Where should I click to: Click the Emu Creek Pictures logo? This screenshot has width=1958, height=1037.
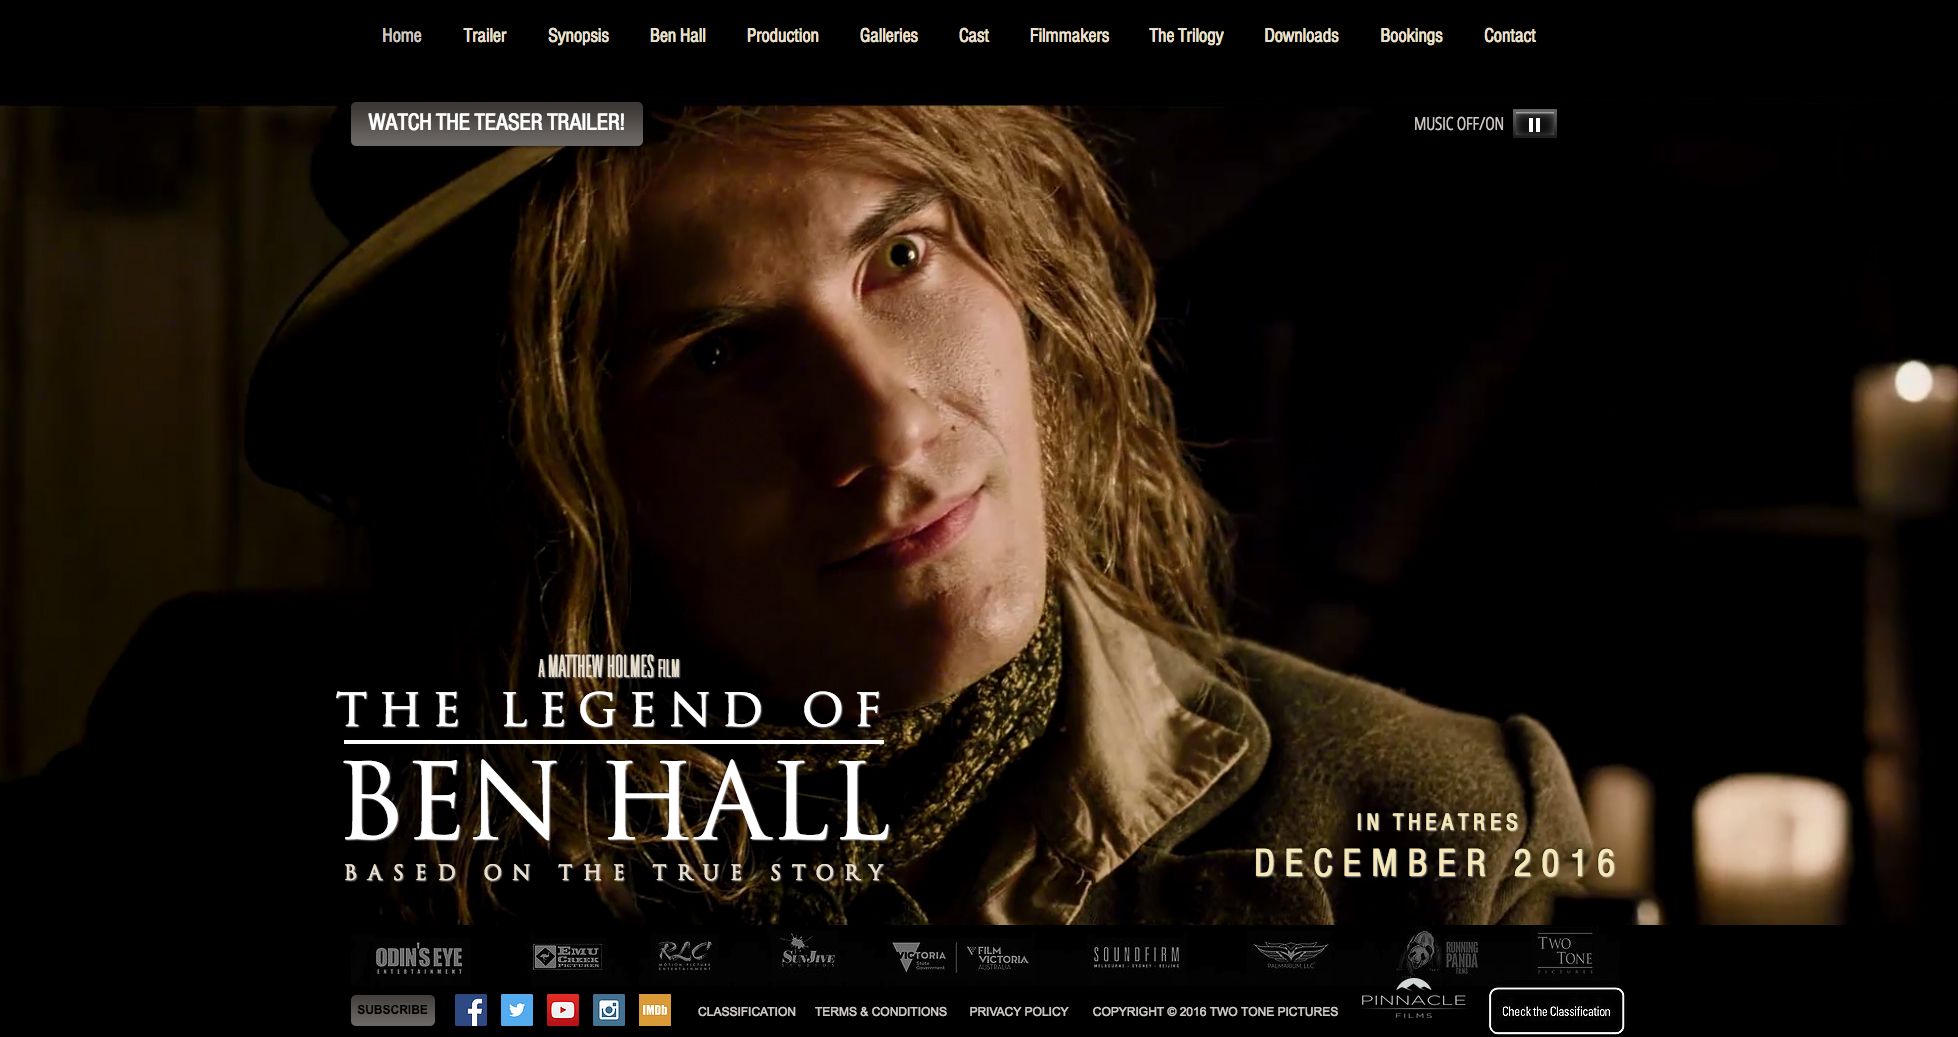(566, 957)
